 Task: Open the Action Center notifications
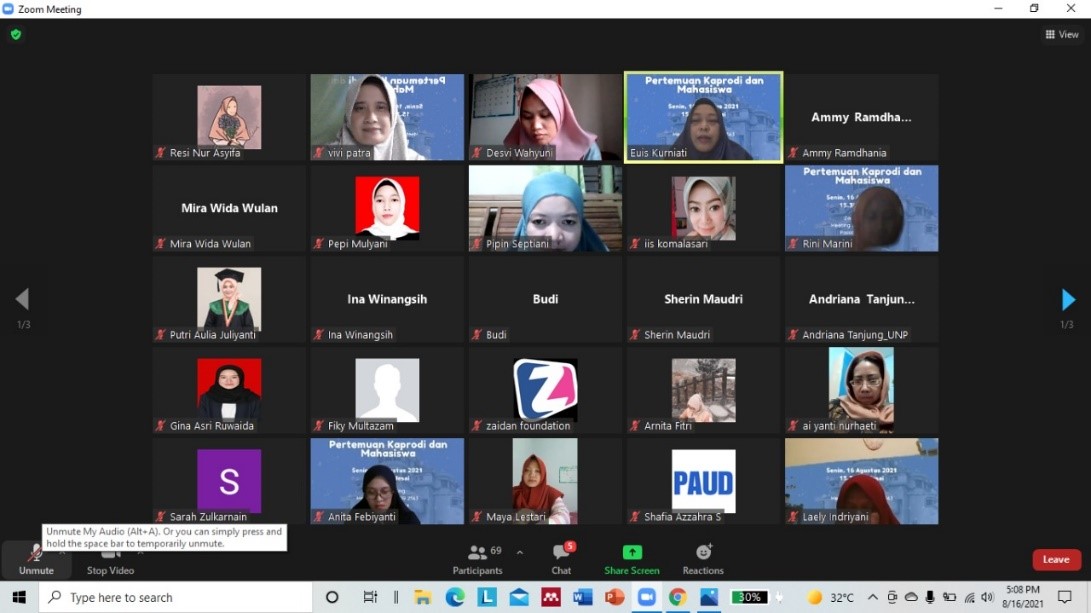[x=1065, y=597]
